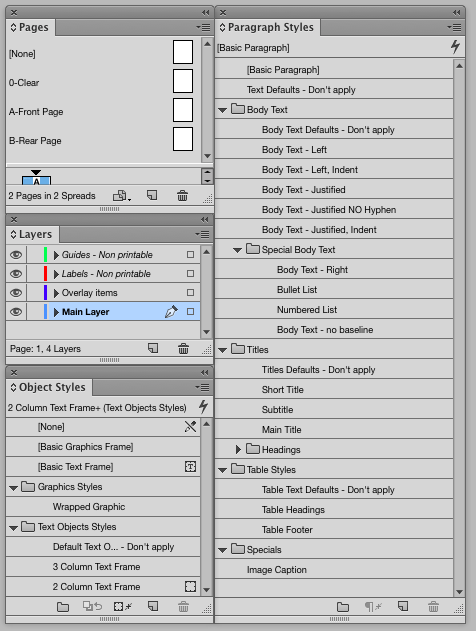
Task: Select the A-Front Page master thumbnail
Action: click(x=183, y=110)
